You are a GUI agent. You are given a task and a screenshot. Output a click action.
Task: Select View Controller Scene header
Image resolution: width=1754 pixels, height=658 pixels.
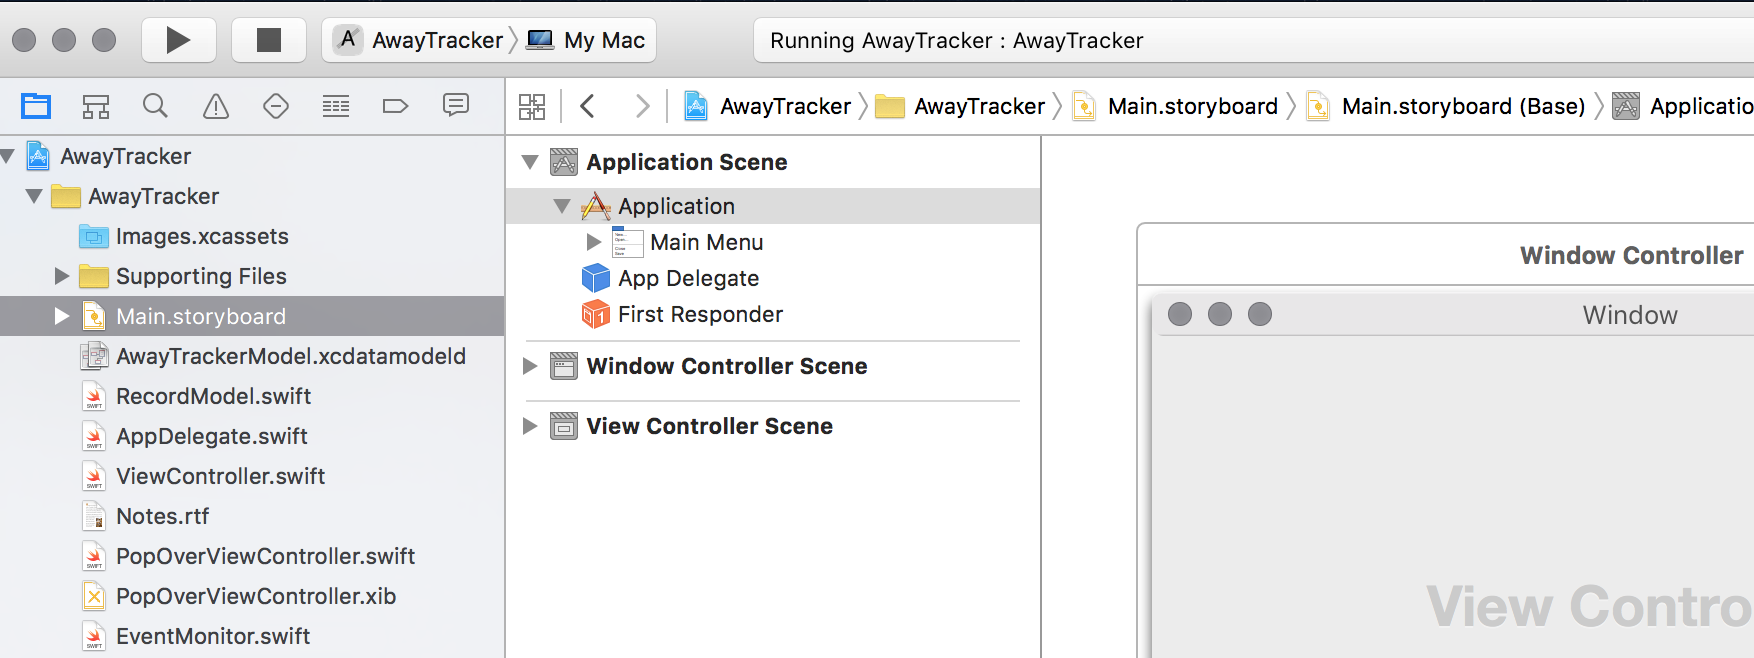pyautogui.click(x=709, y=426)
